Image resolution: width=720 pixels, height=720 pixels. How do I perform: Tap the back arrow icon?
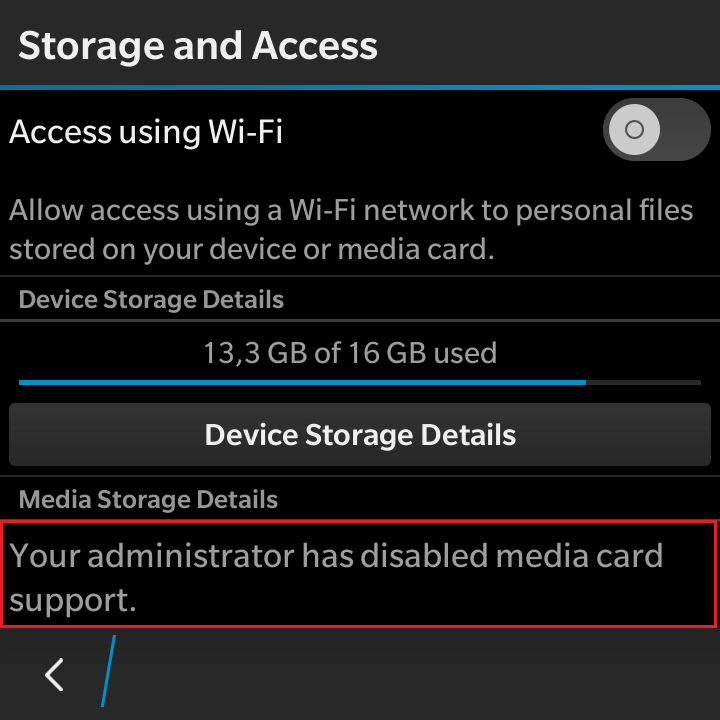(54, 675)
